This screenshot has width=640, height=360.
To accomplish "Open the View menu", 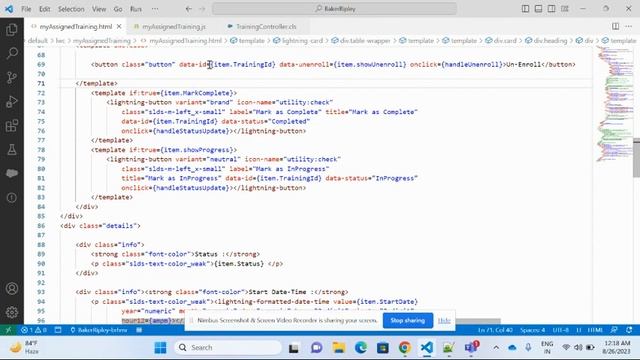I will coord(99,9).
